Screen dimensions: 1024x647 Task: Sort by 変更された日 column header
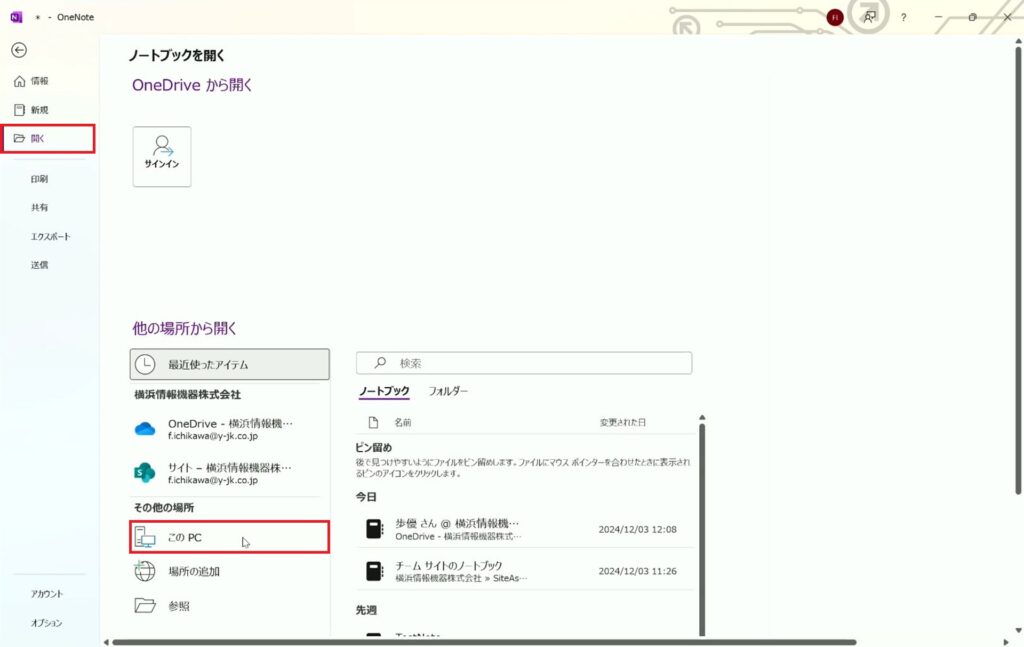(x=622, y=422)
